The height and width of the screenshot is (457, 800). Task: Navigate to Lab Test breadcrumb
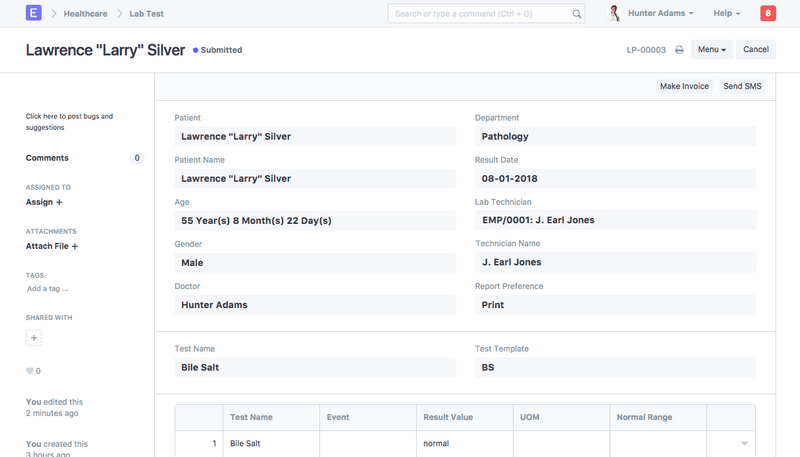(149, 14)
